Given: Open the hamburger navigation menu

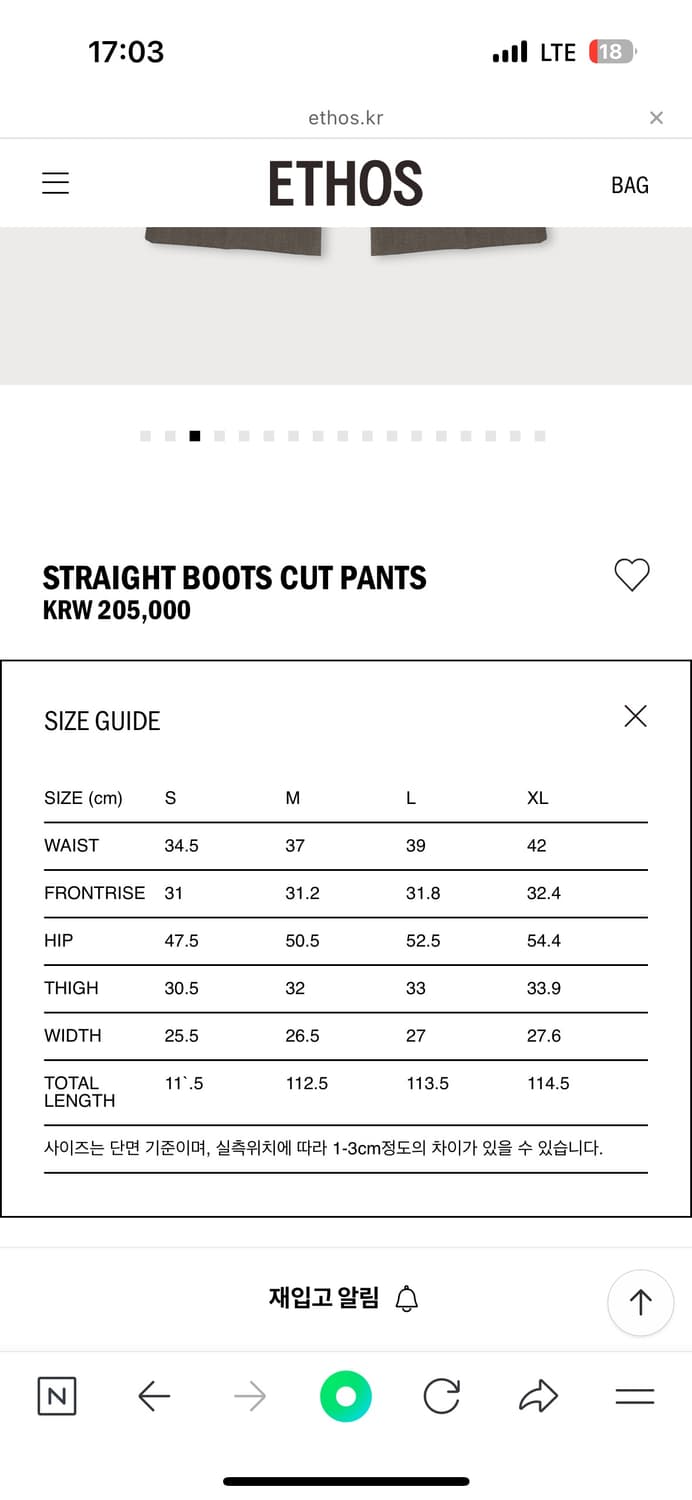Looking at the screenshot, I should [x=55, y=184].
